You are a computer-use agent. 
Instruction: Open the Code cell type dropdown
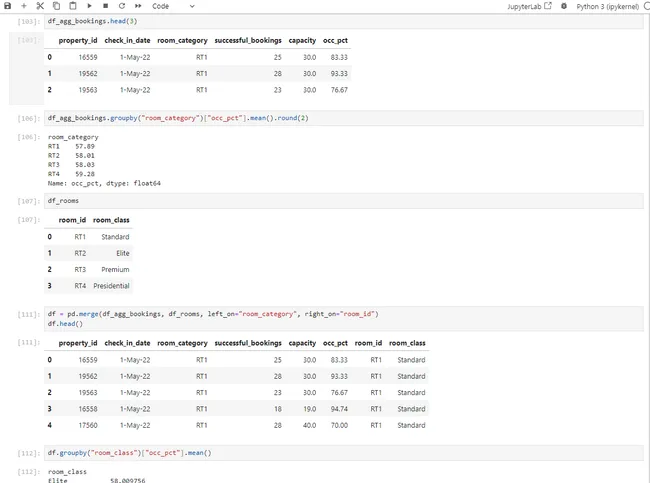pos(173,6)
